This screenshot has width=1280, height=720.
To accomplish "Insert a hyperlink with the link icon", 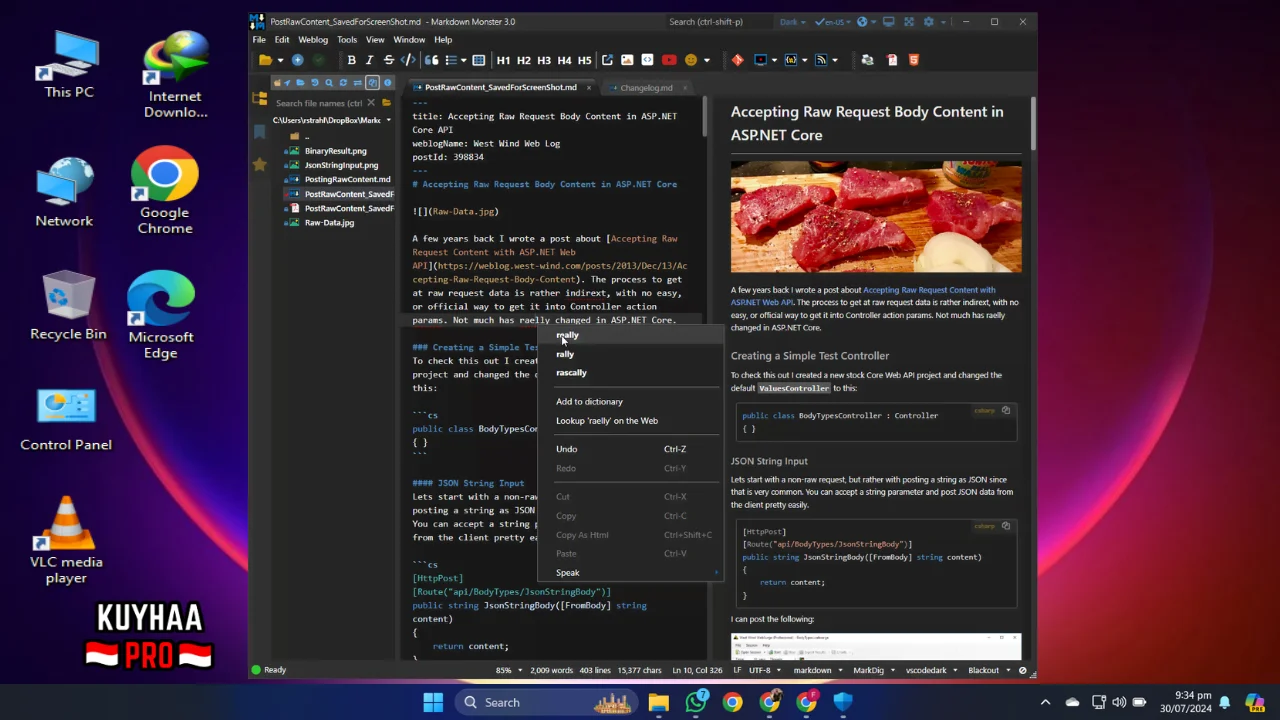I will (x=607, y=60).
